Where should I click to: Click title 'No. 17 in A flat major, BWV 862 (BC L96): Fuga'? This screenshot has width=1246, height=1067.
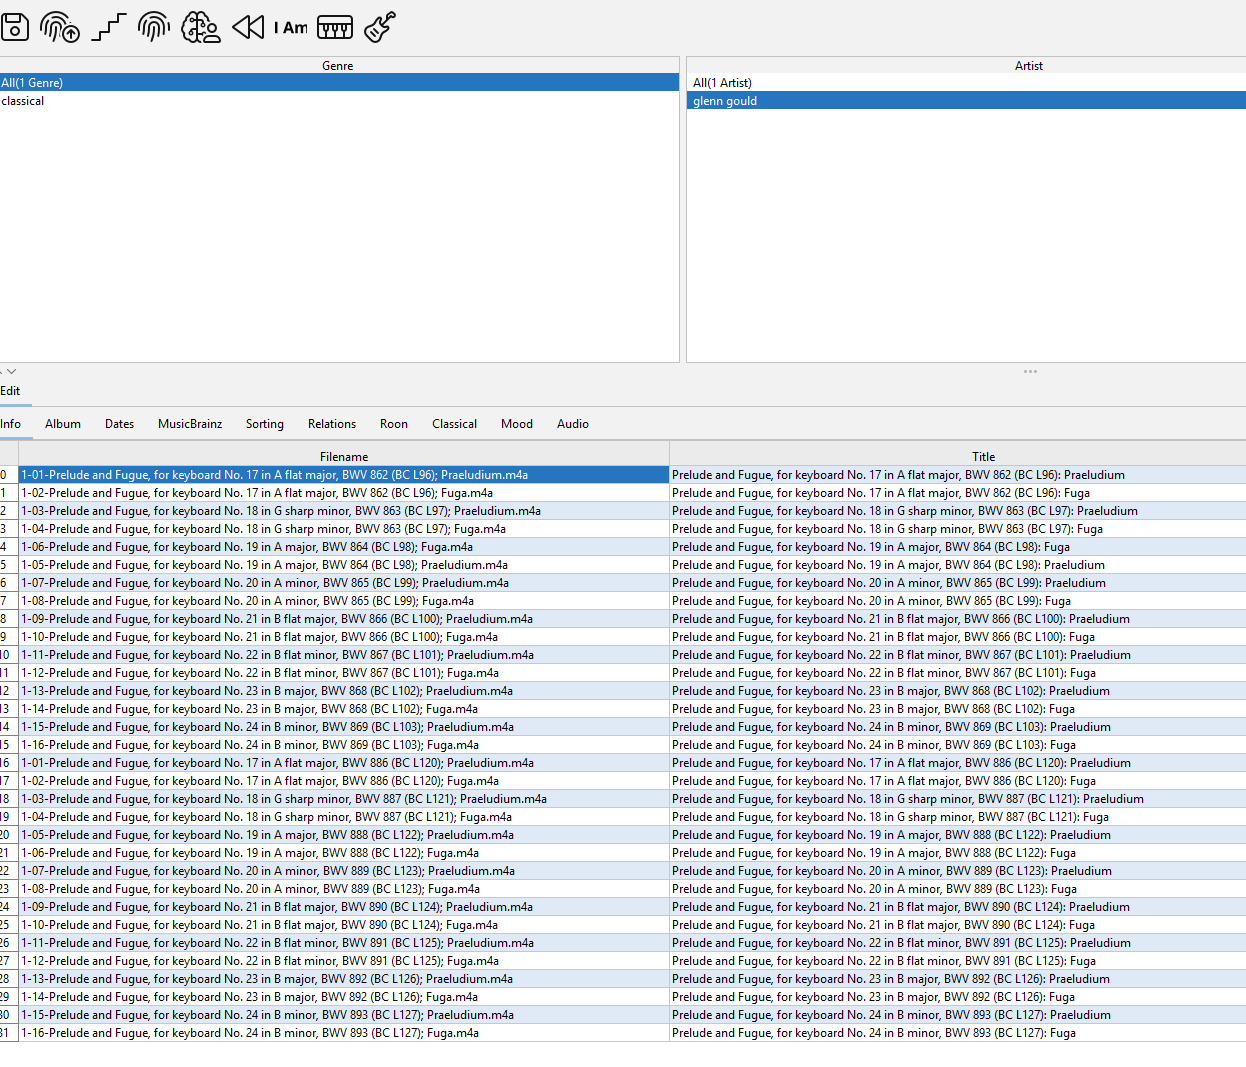958,493
